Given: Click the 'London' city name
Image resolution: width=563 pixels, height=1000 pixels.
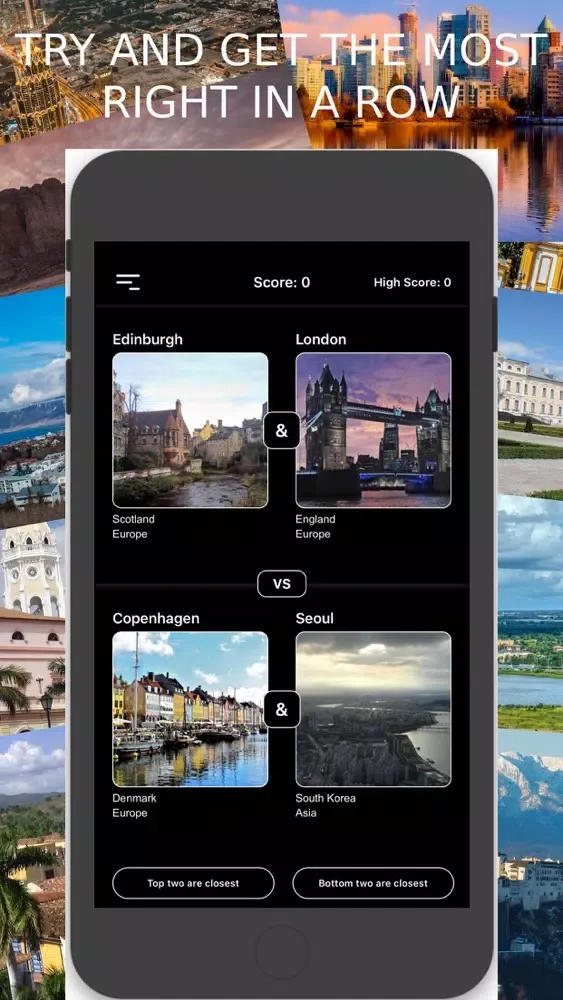Looking at the screenshot, I should [x=321, y=340].
